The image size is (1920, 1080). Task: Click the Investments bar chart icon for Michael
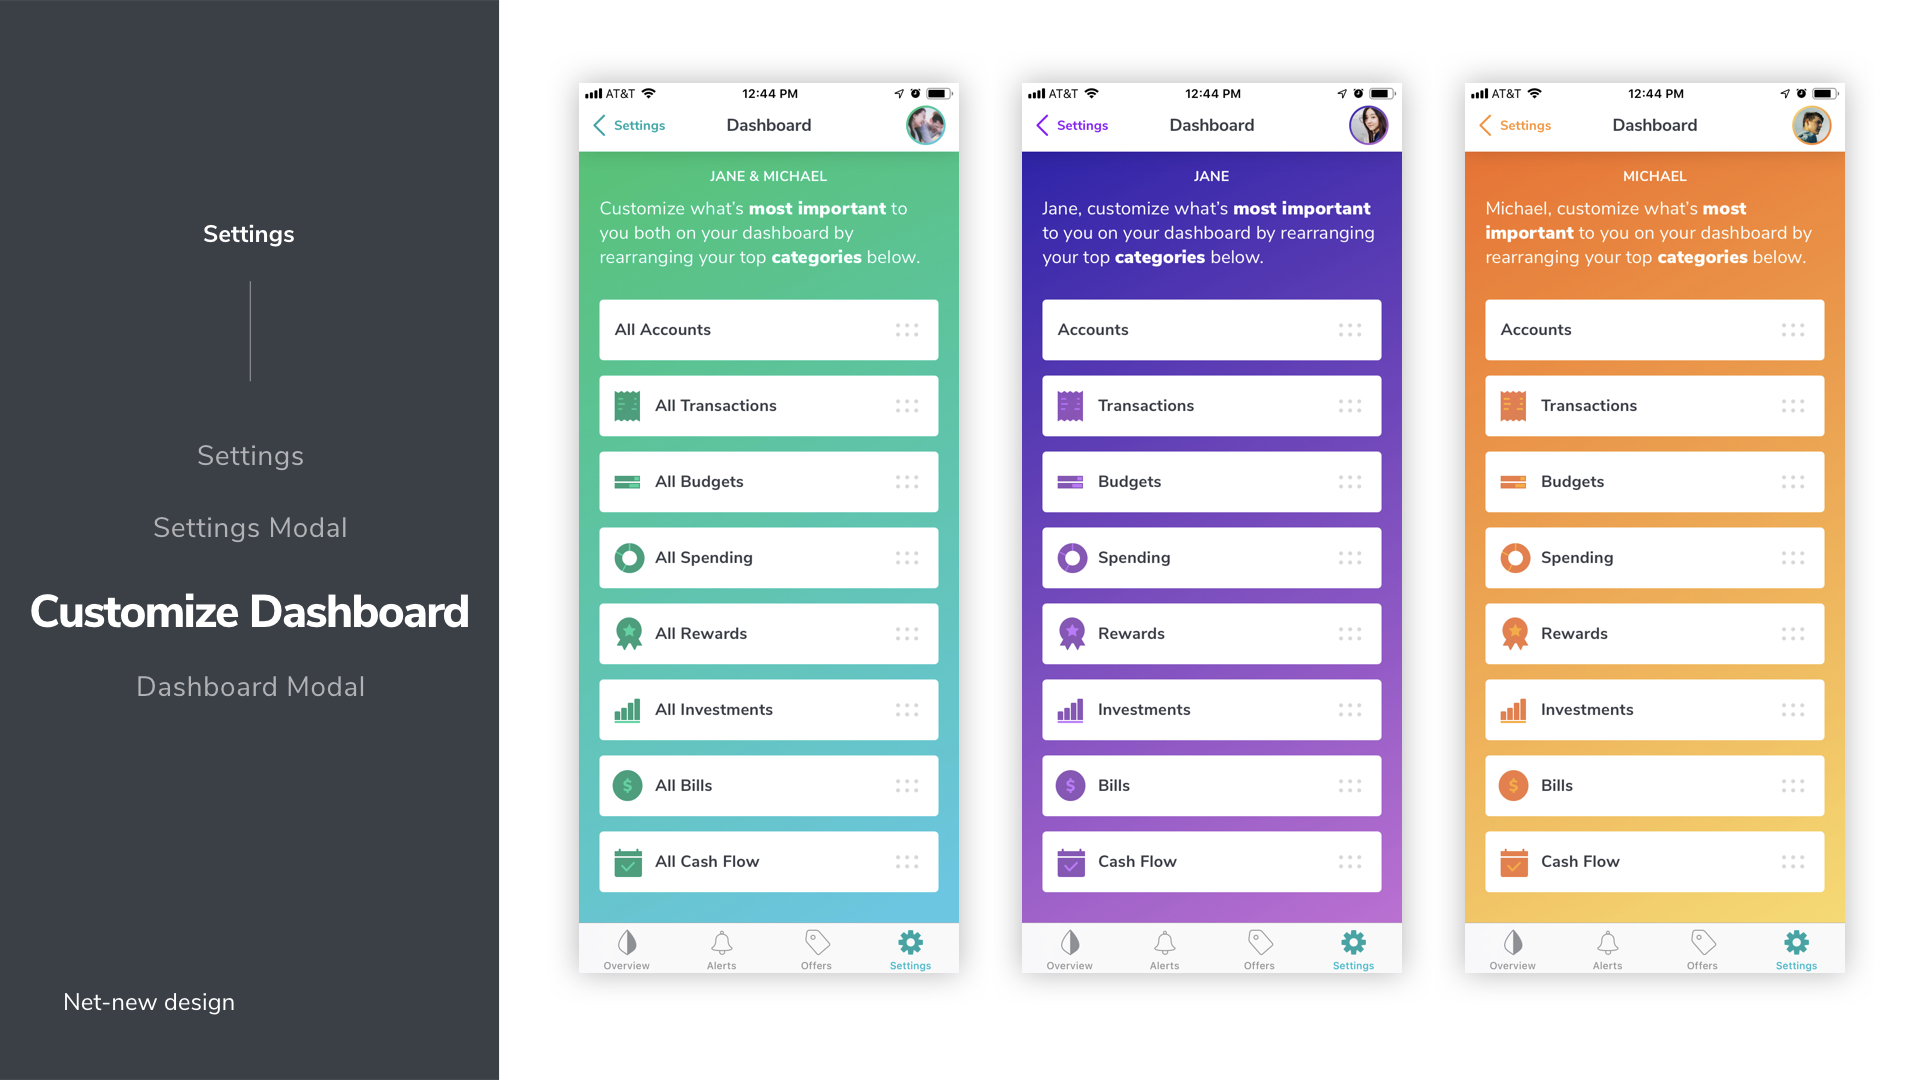pyautogui.click(x=1514, y=708)
